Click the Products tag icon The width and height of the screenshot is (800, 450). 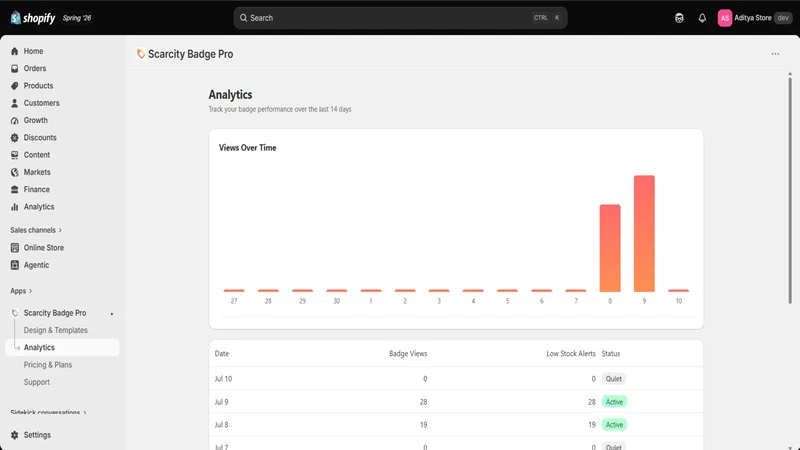click(14, 86)
